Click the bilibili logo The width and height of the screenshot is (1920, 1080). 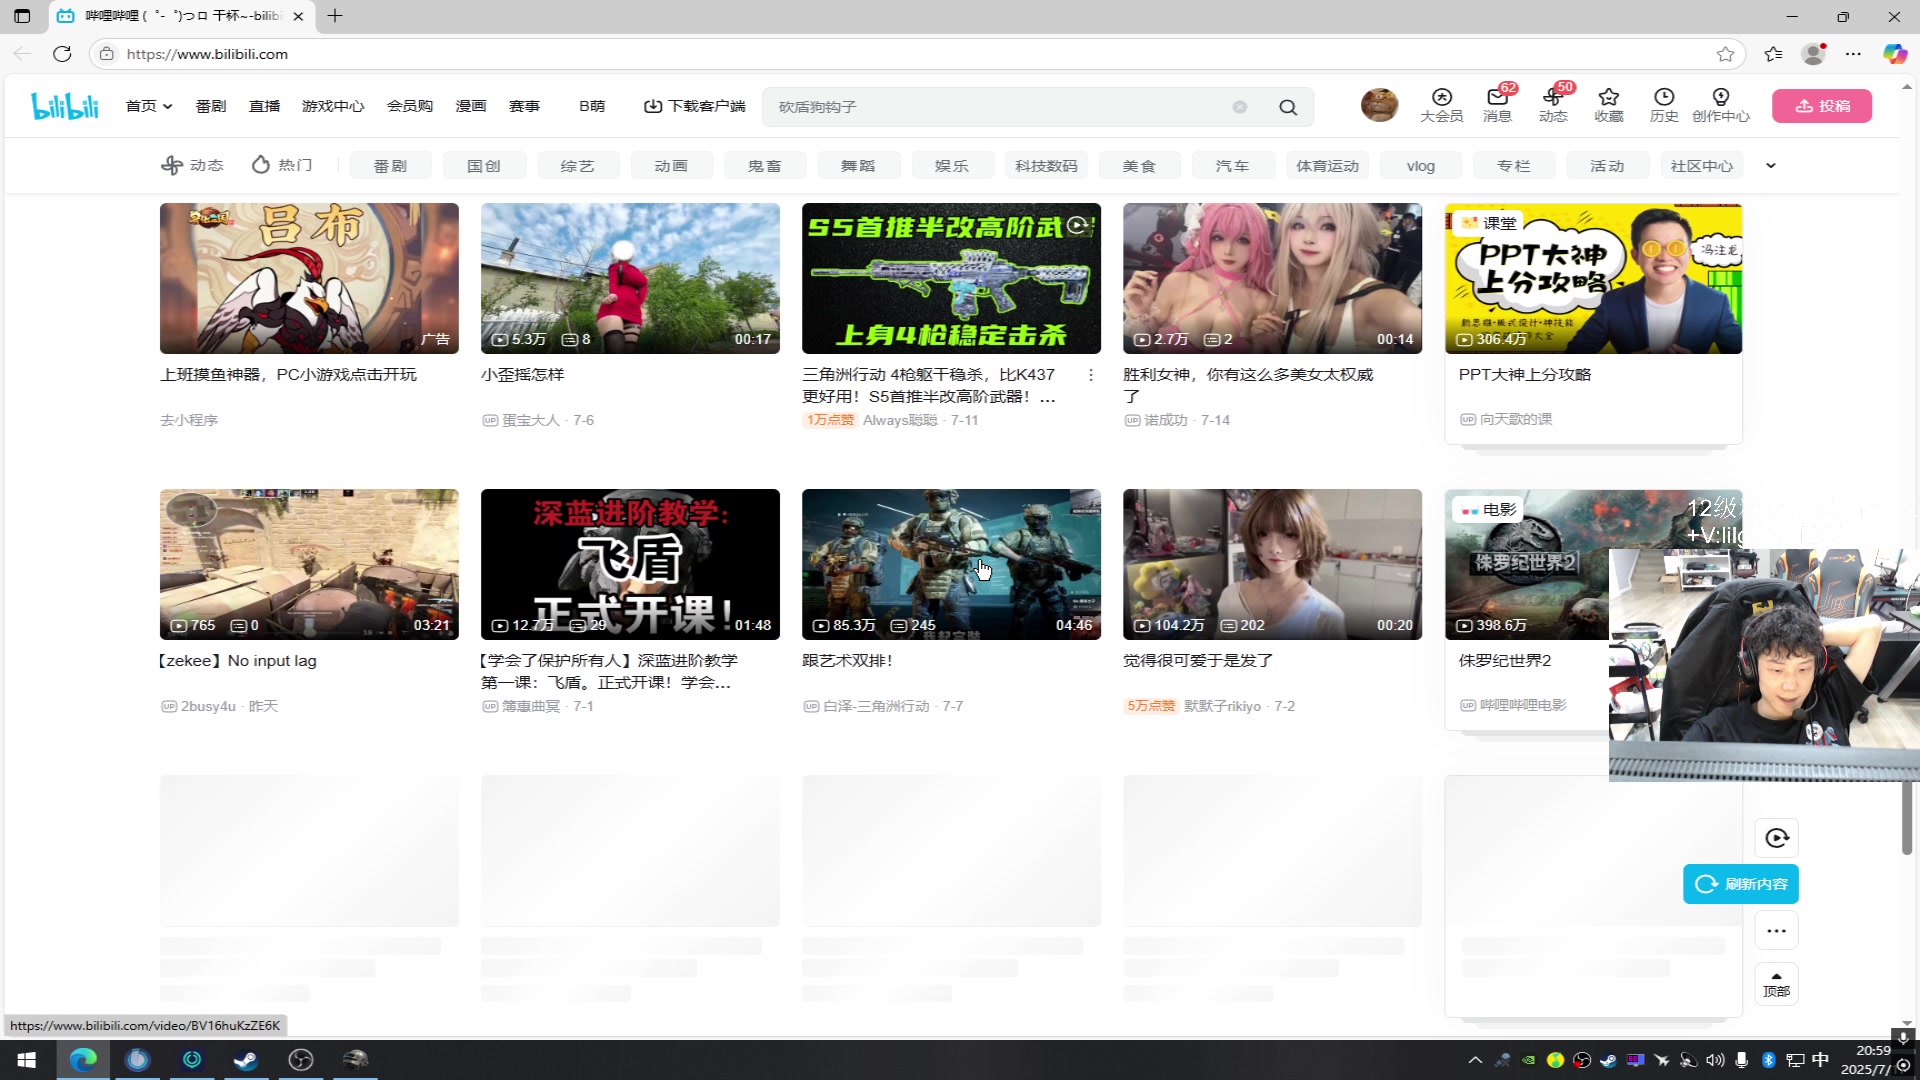[x=65, y=106]
